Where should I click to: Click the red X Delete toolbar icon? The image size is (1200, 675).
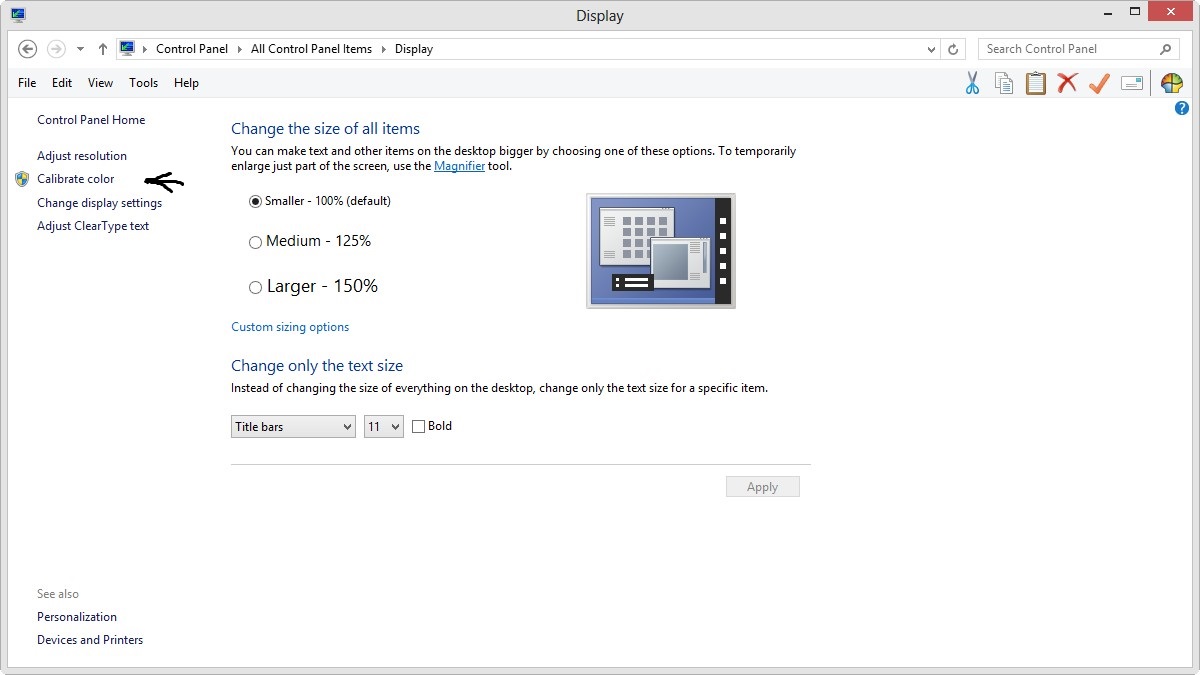(x=1068, y=83)
